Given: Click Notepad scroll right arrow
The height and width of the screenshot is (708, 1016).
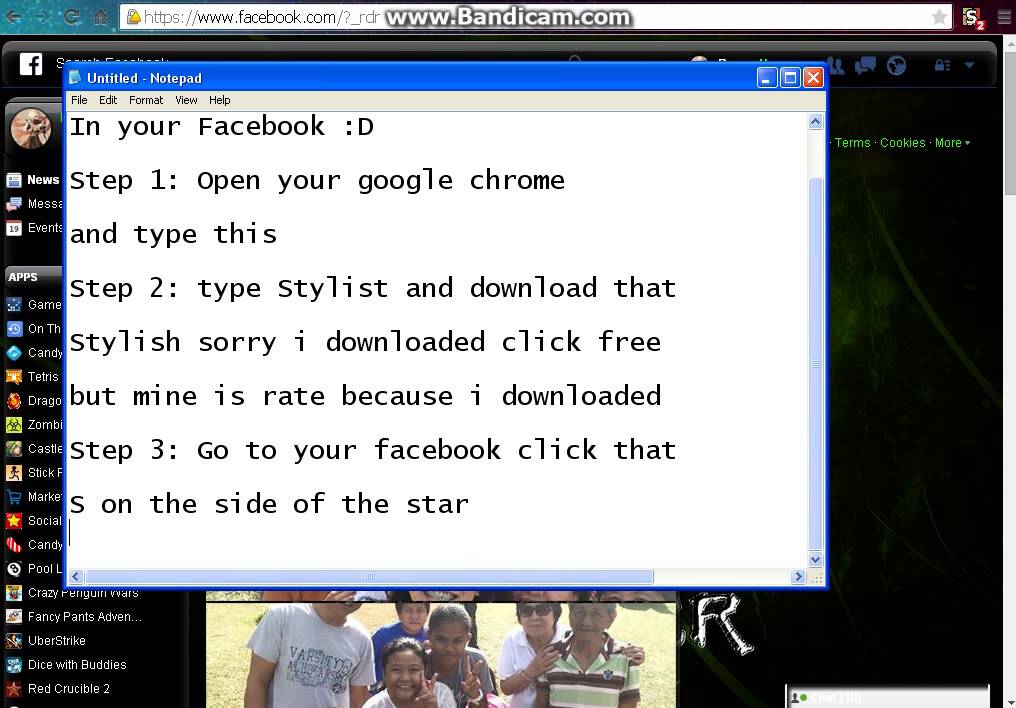Looking at the screenshot, I should point(798,577).
